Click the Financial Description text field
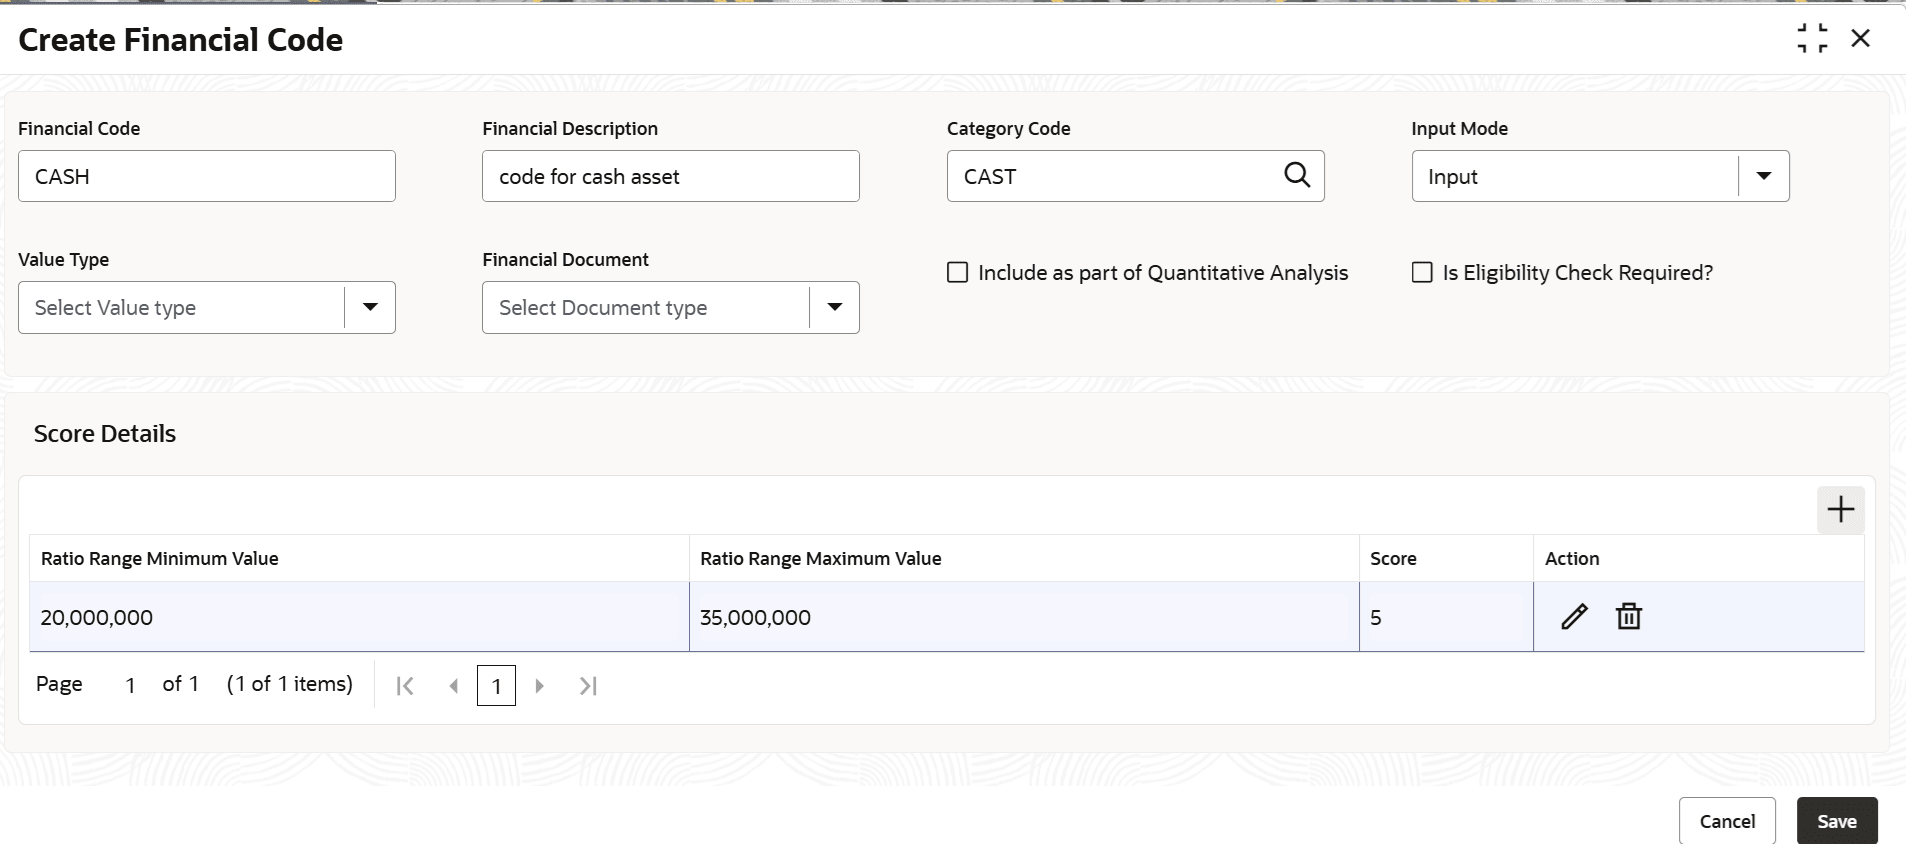The height and width of the screenshot is (847, 1906). [x=670, y=176]
